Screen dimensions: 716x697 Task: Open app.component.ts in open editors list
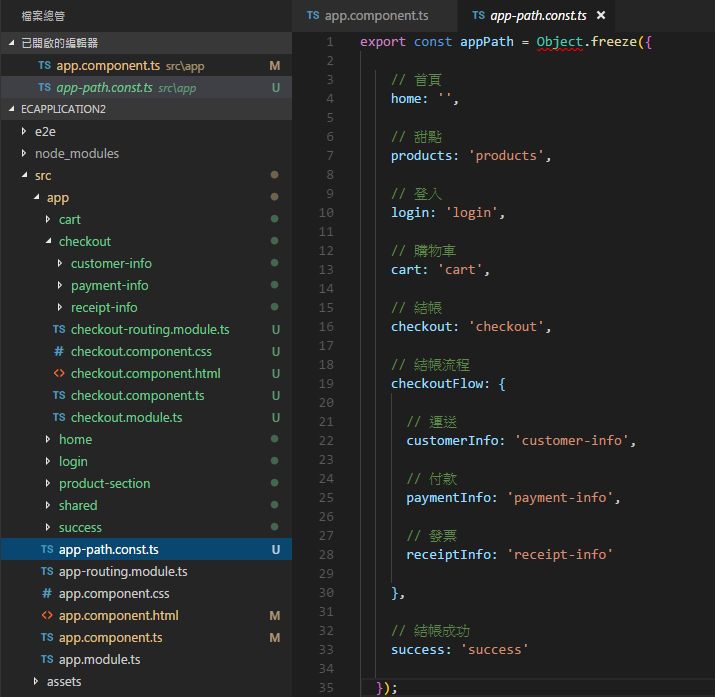pyautogui.click(x=146, y=66)
